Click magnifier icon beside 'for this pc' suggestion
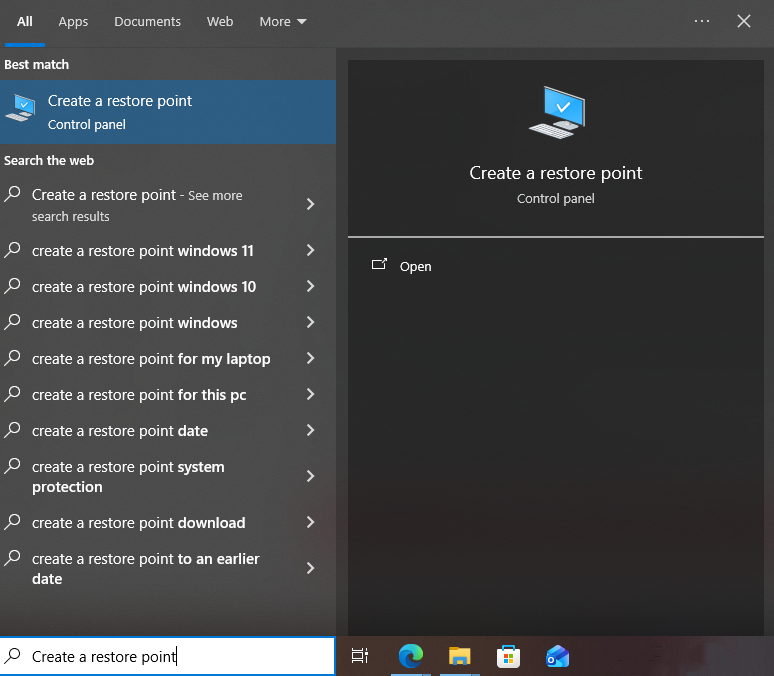774x676 pixels. tap(12, 394)
